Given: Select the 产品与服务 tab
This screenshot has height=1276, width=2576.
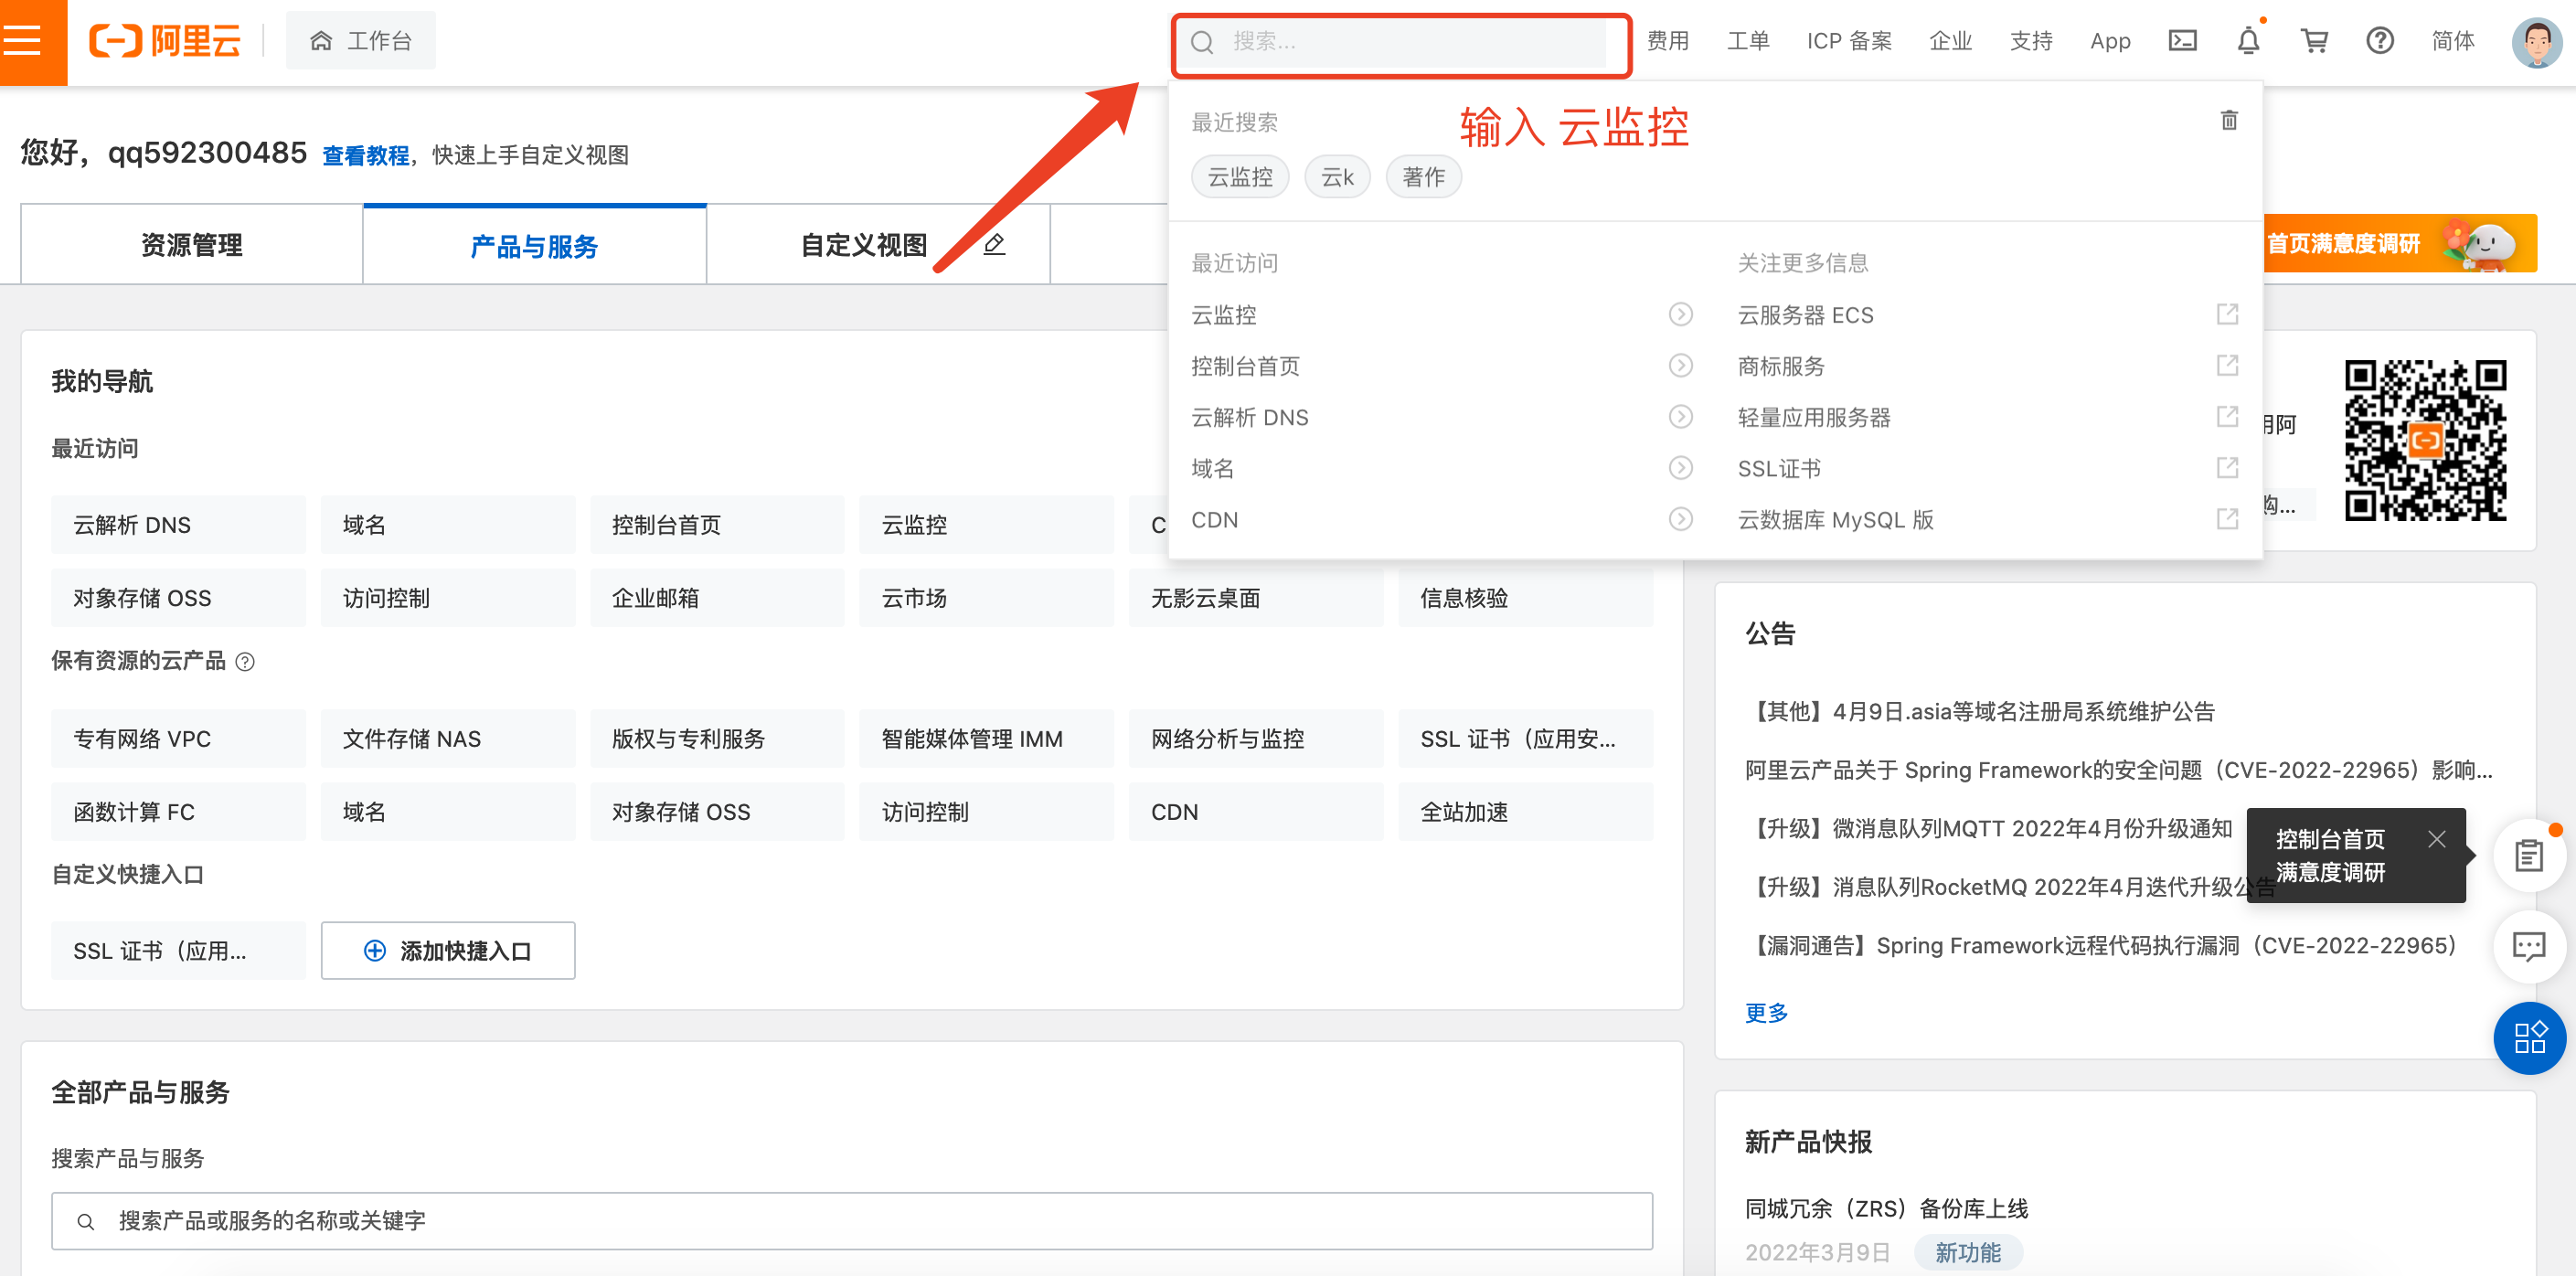Looking at the screenshot, I should pyautogui.click(x=534, y=246).
